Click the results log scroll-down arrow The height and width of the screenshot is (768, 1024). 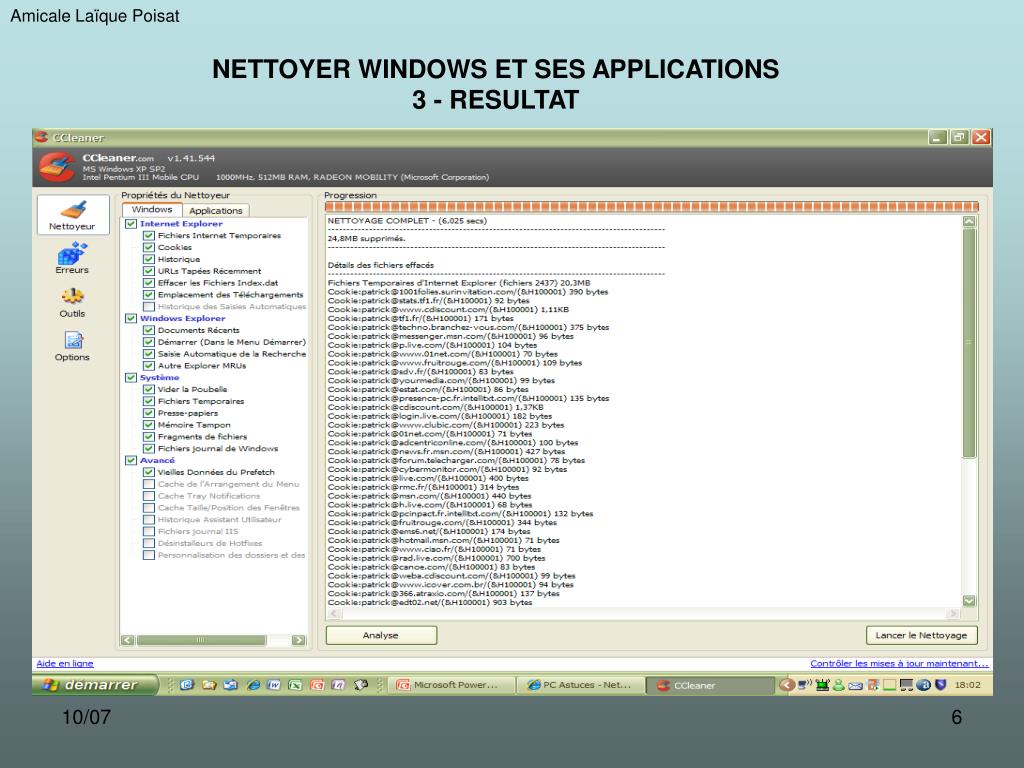pos(969,601)
